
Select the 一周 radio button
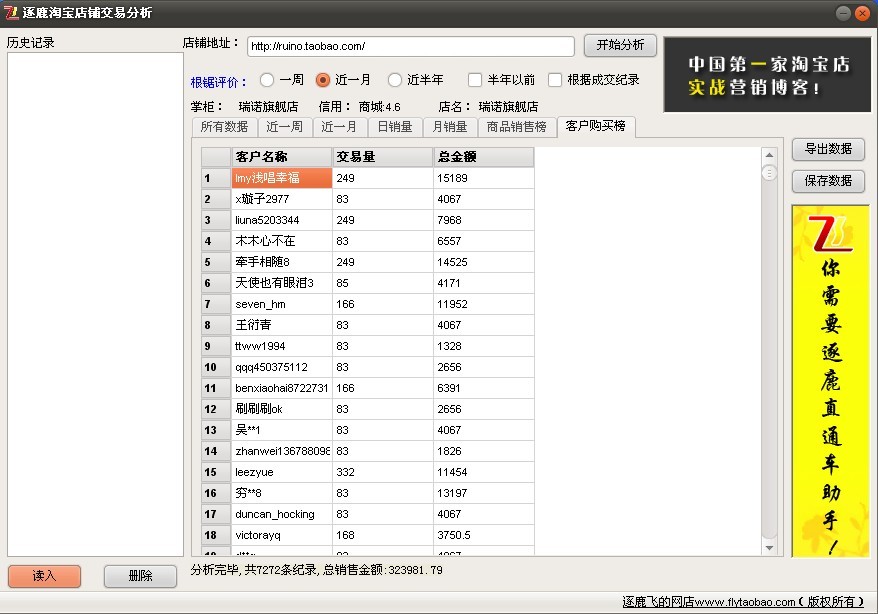(x=267, y=80)
